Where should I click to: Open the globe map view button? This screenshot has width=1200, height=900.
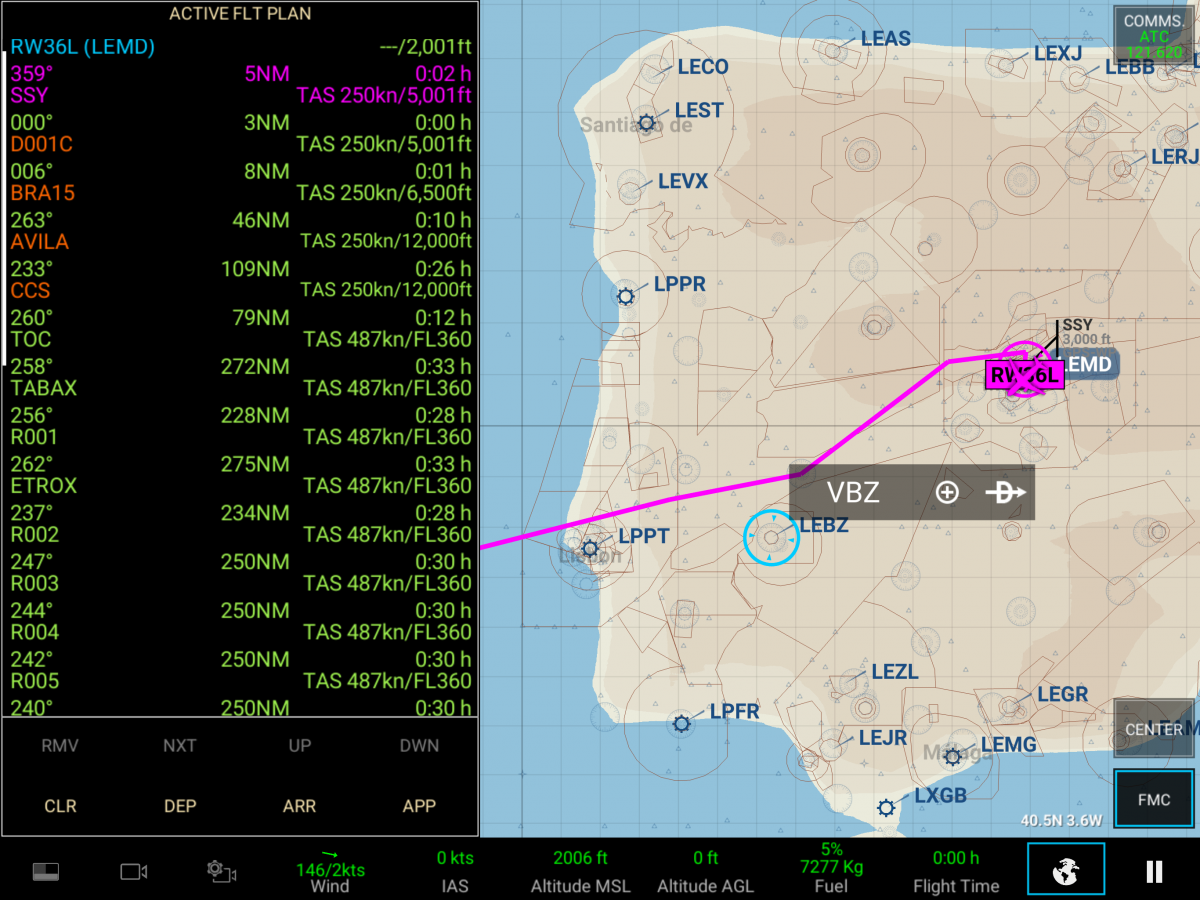(1066, 870)
